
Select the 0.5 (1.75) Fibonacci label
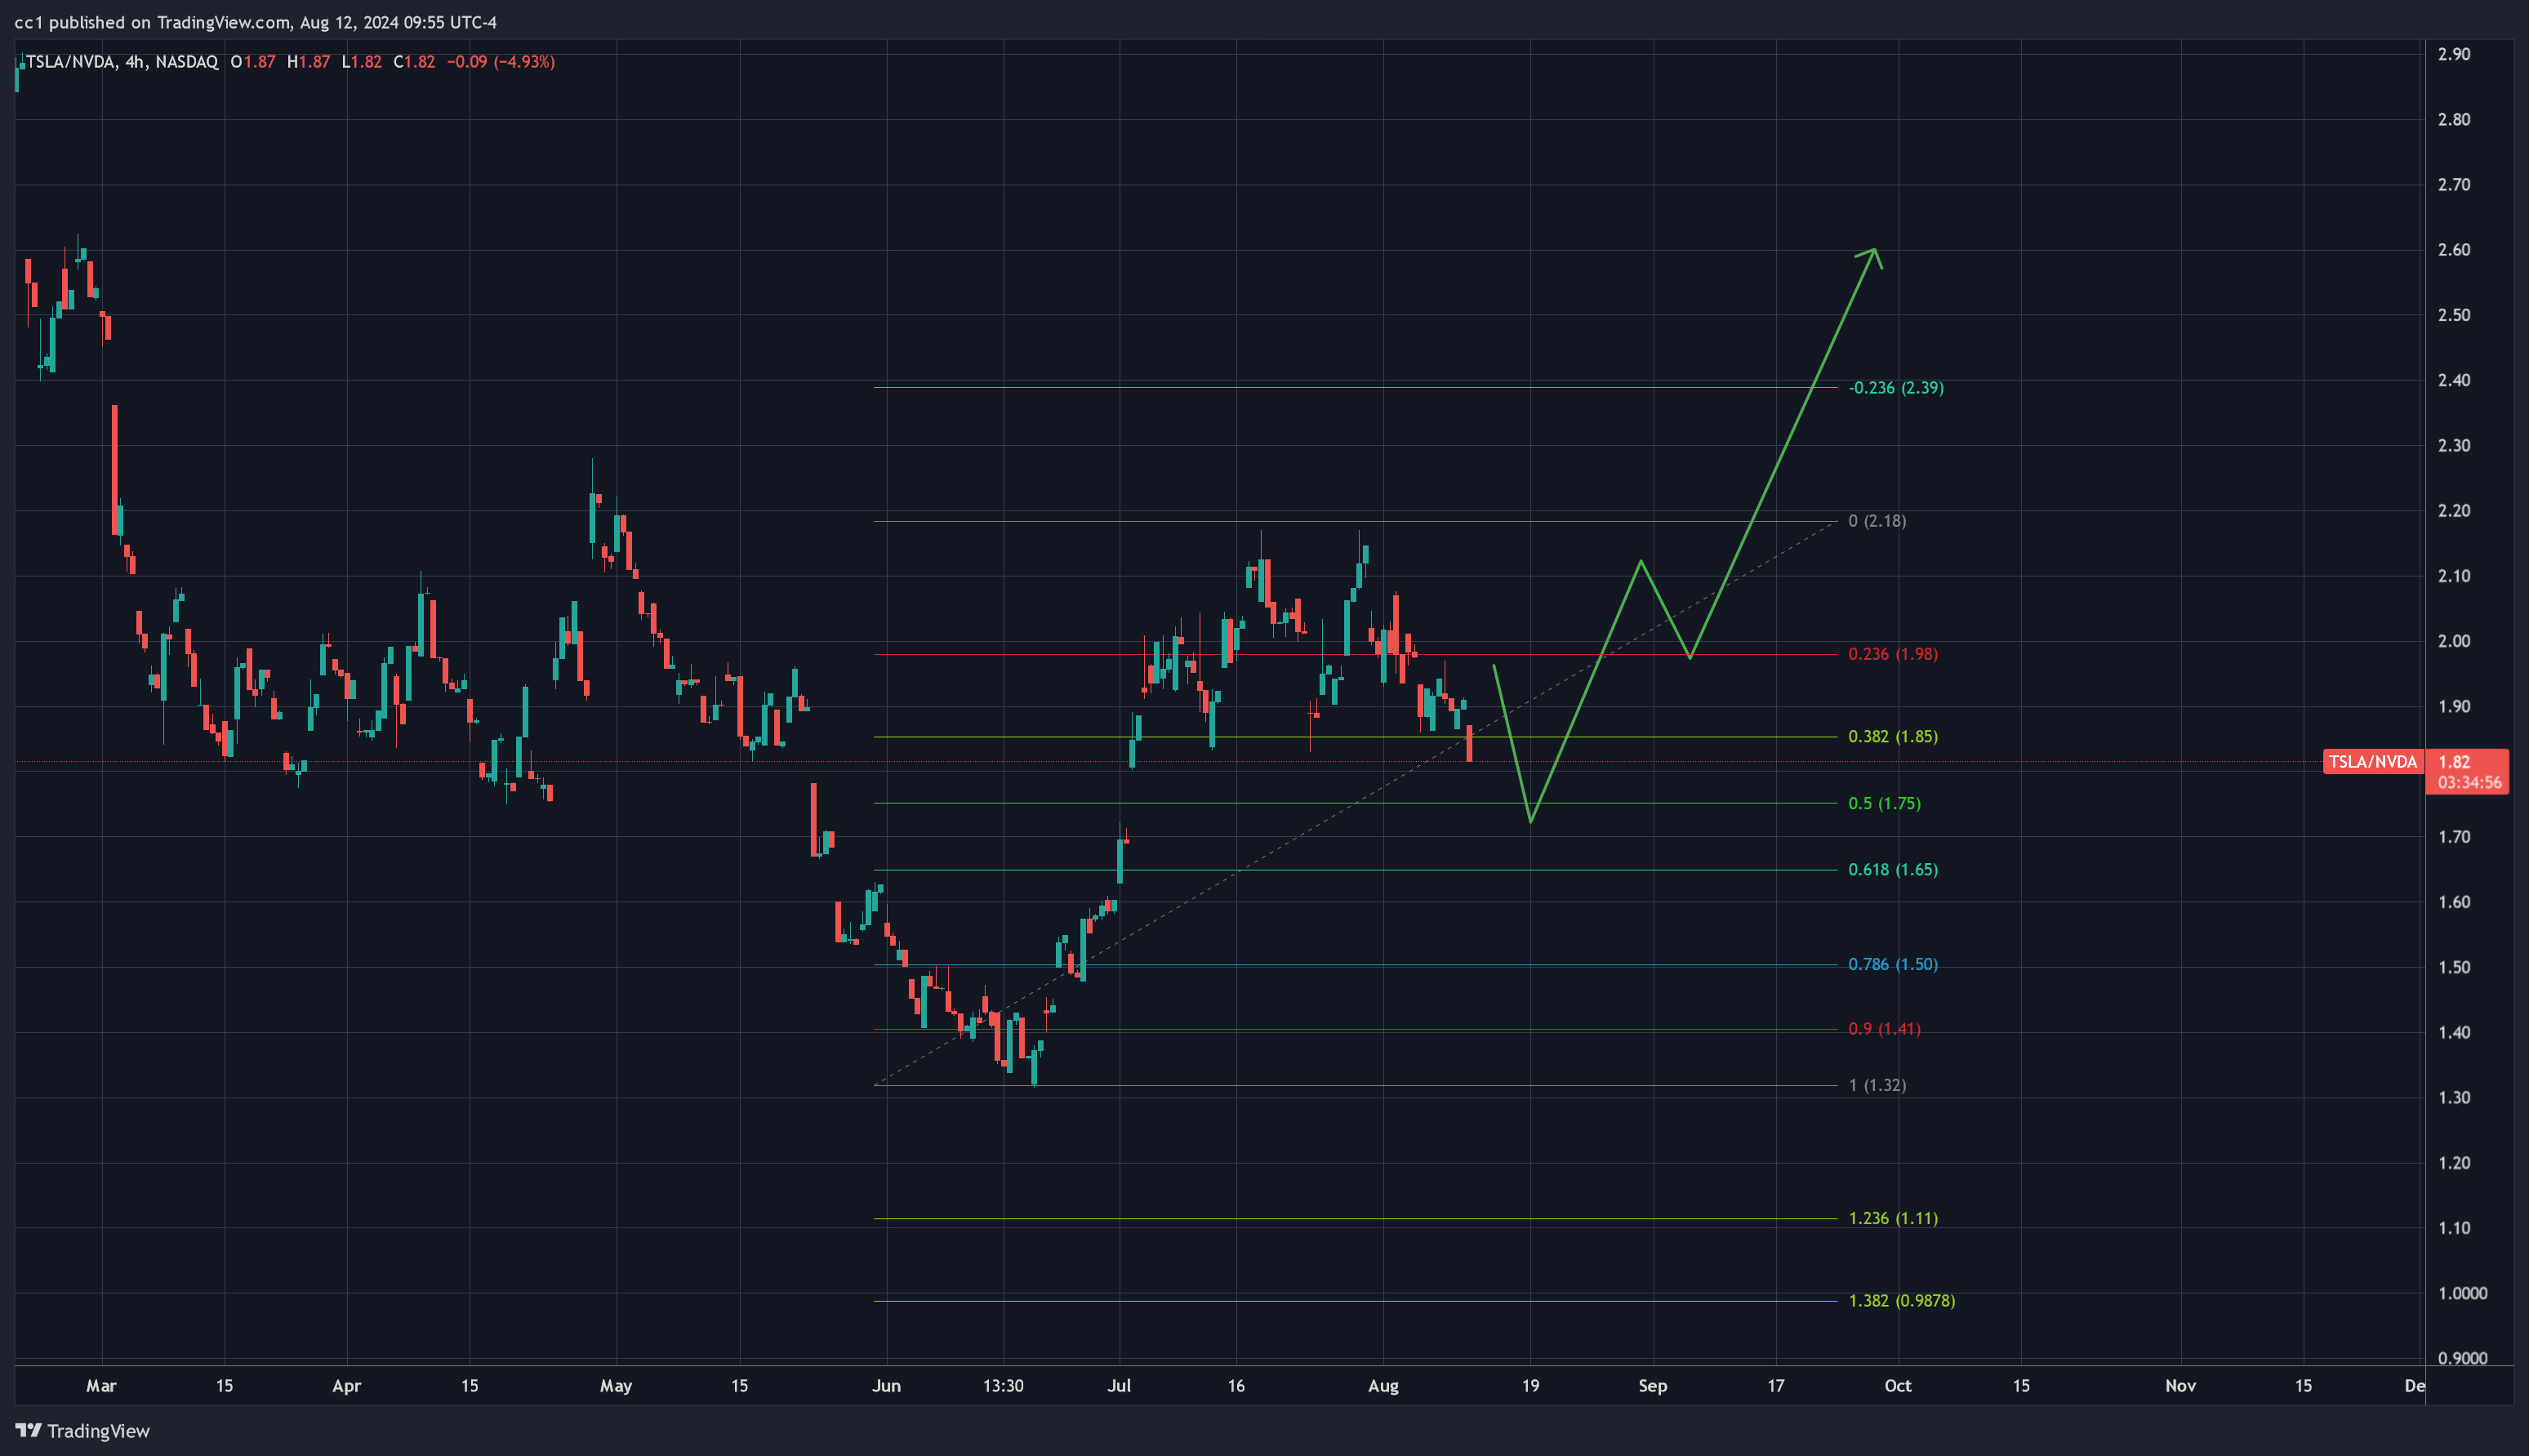coord(1884,804)
